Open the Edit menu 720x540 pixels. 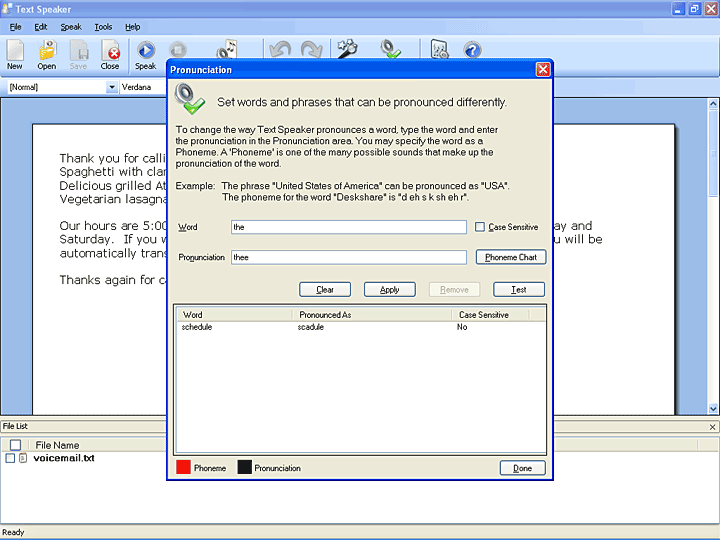click(x=40, y=27)
